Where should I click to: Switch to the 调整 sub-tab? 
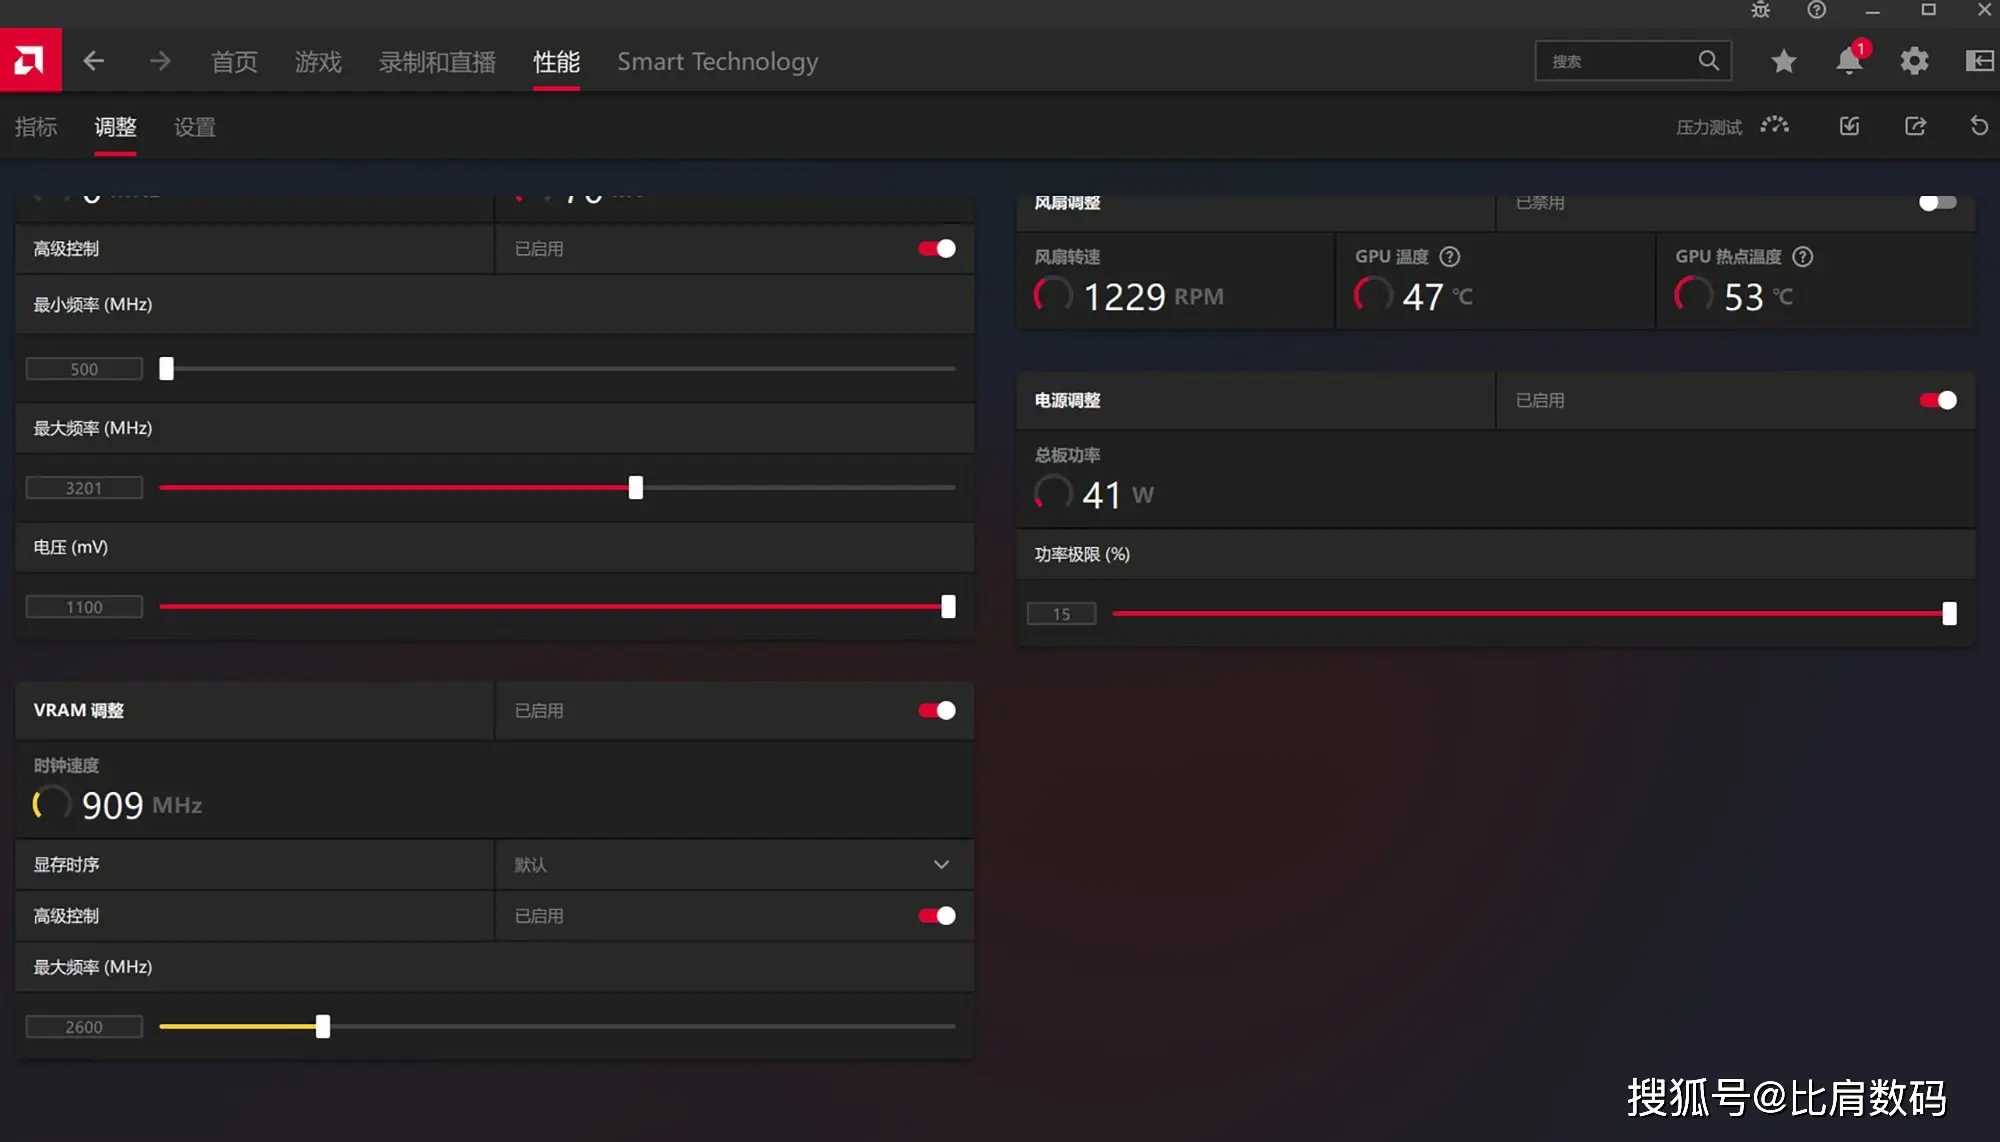115,127
